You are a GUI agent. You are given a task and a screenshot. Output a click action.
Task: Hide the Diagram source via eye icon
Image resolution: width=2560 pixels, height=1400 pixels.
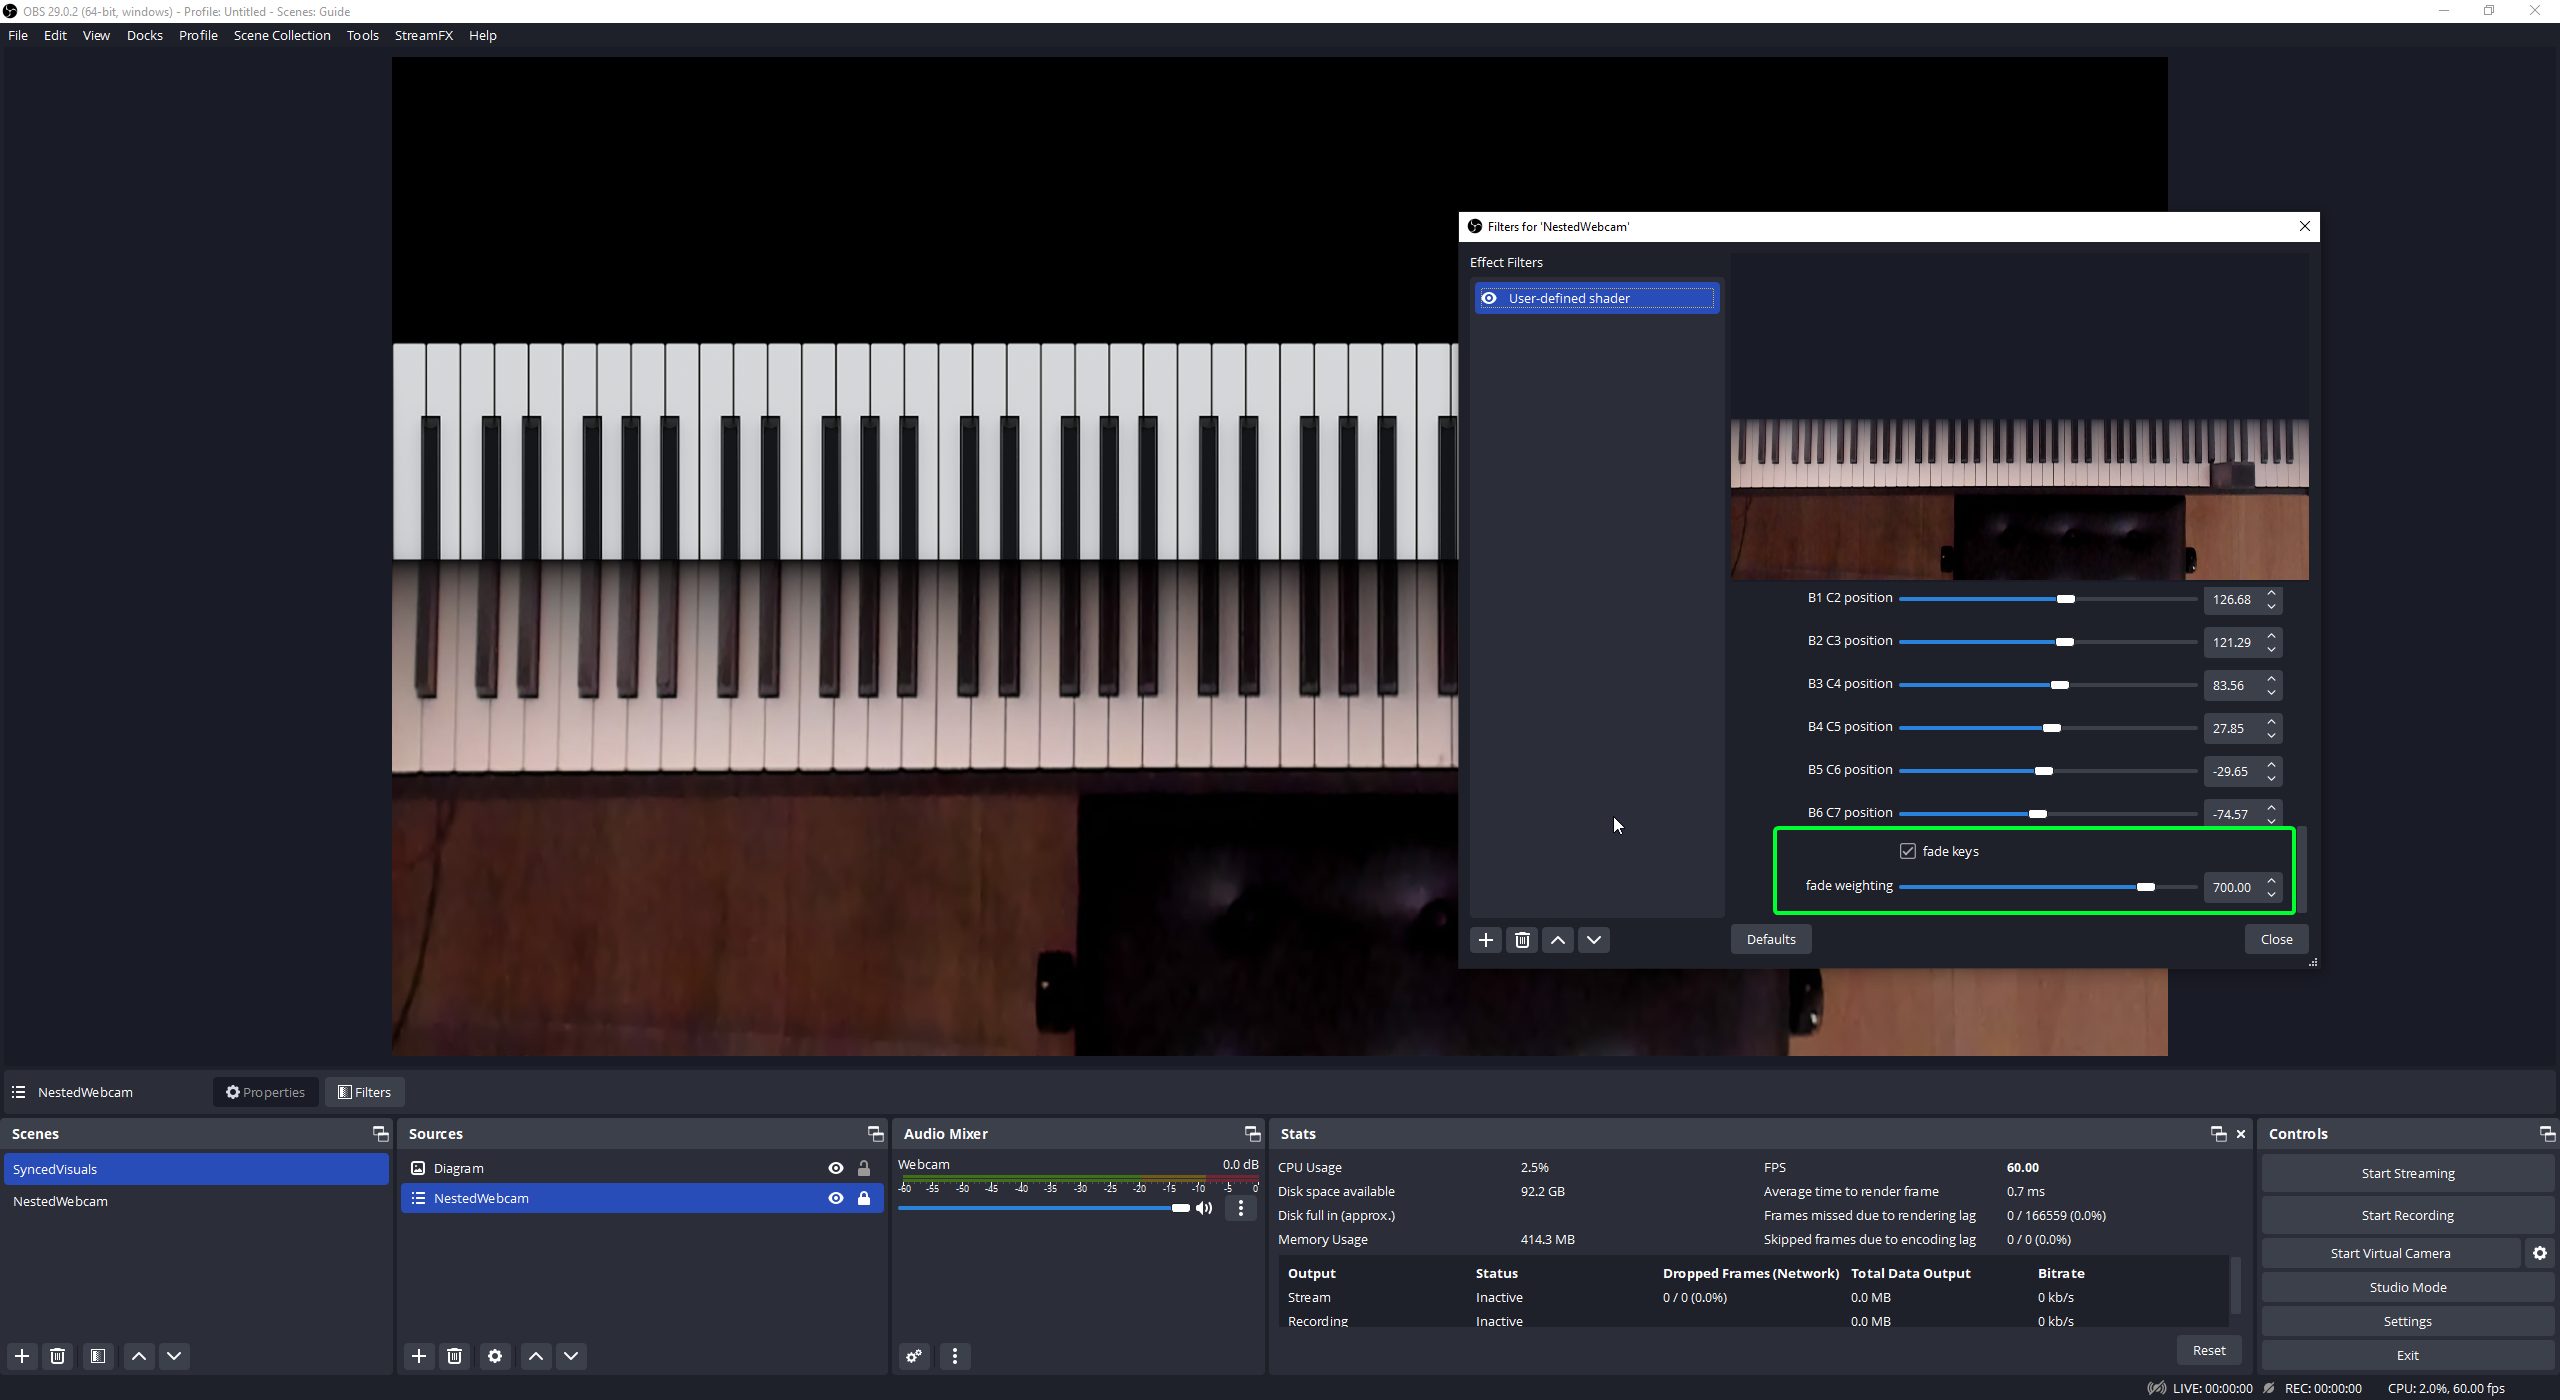pyautogui.click(x=836, y=1168)
